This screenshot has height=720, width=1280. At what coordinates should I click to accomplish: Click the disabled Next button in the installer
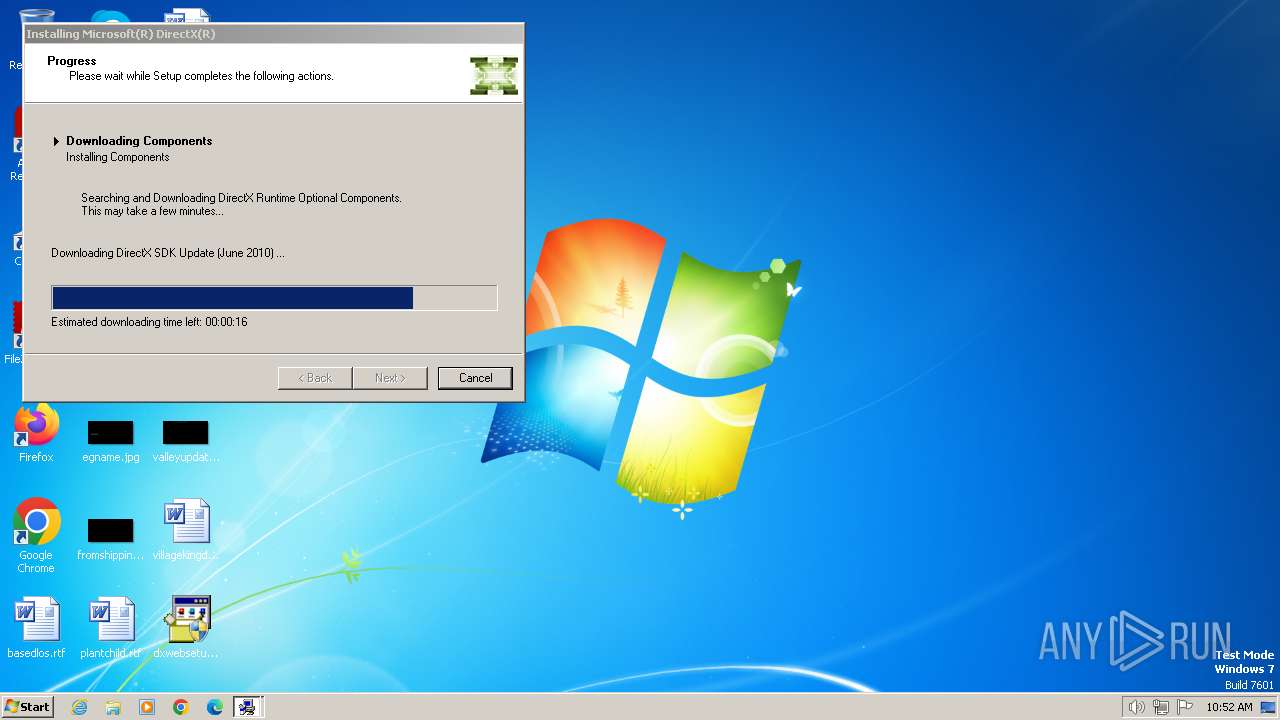click(390, 378)
